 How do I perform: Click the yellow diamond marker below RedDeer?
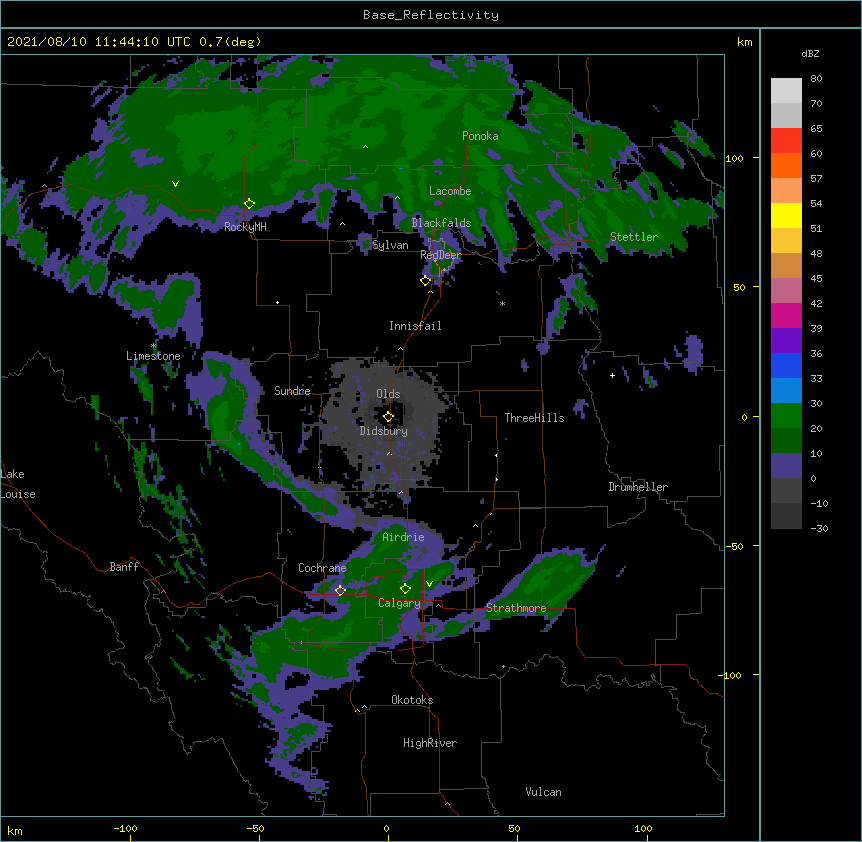[425, 281]
